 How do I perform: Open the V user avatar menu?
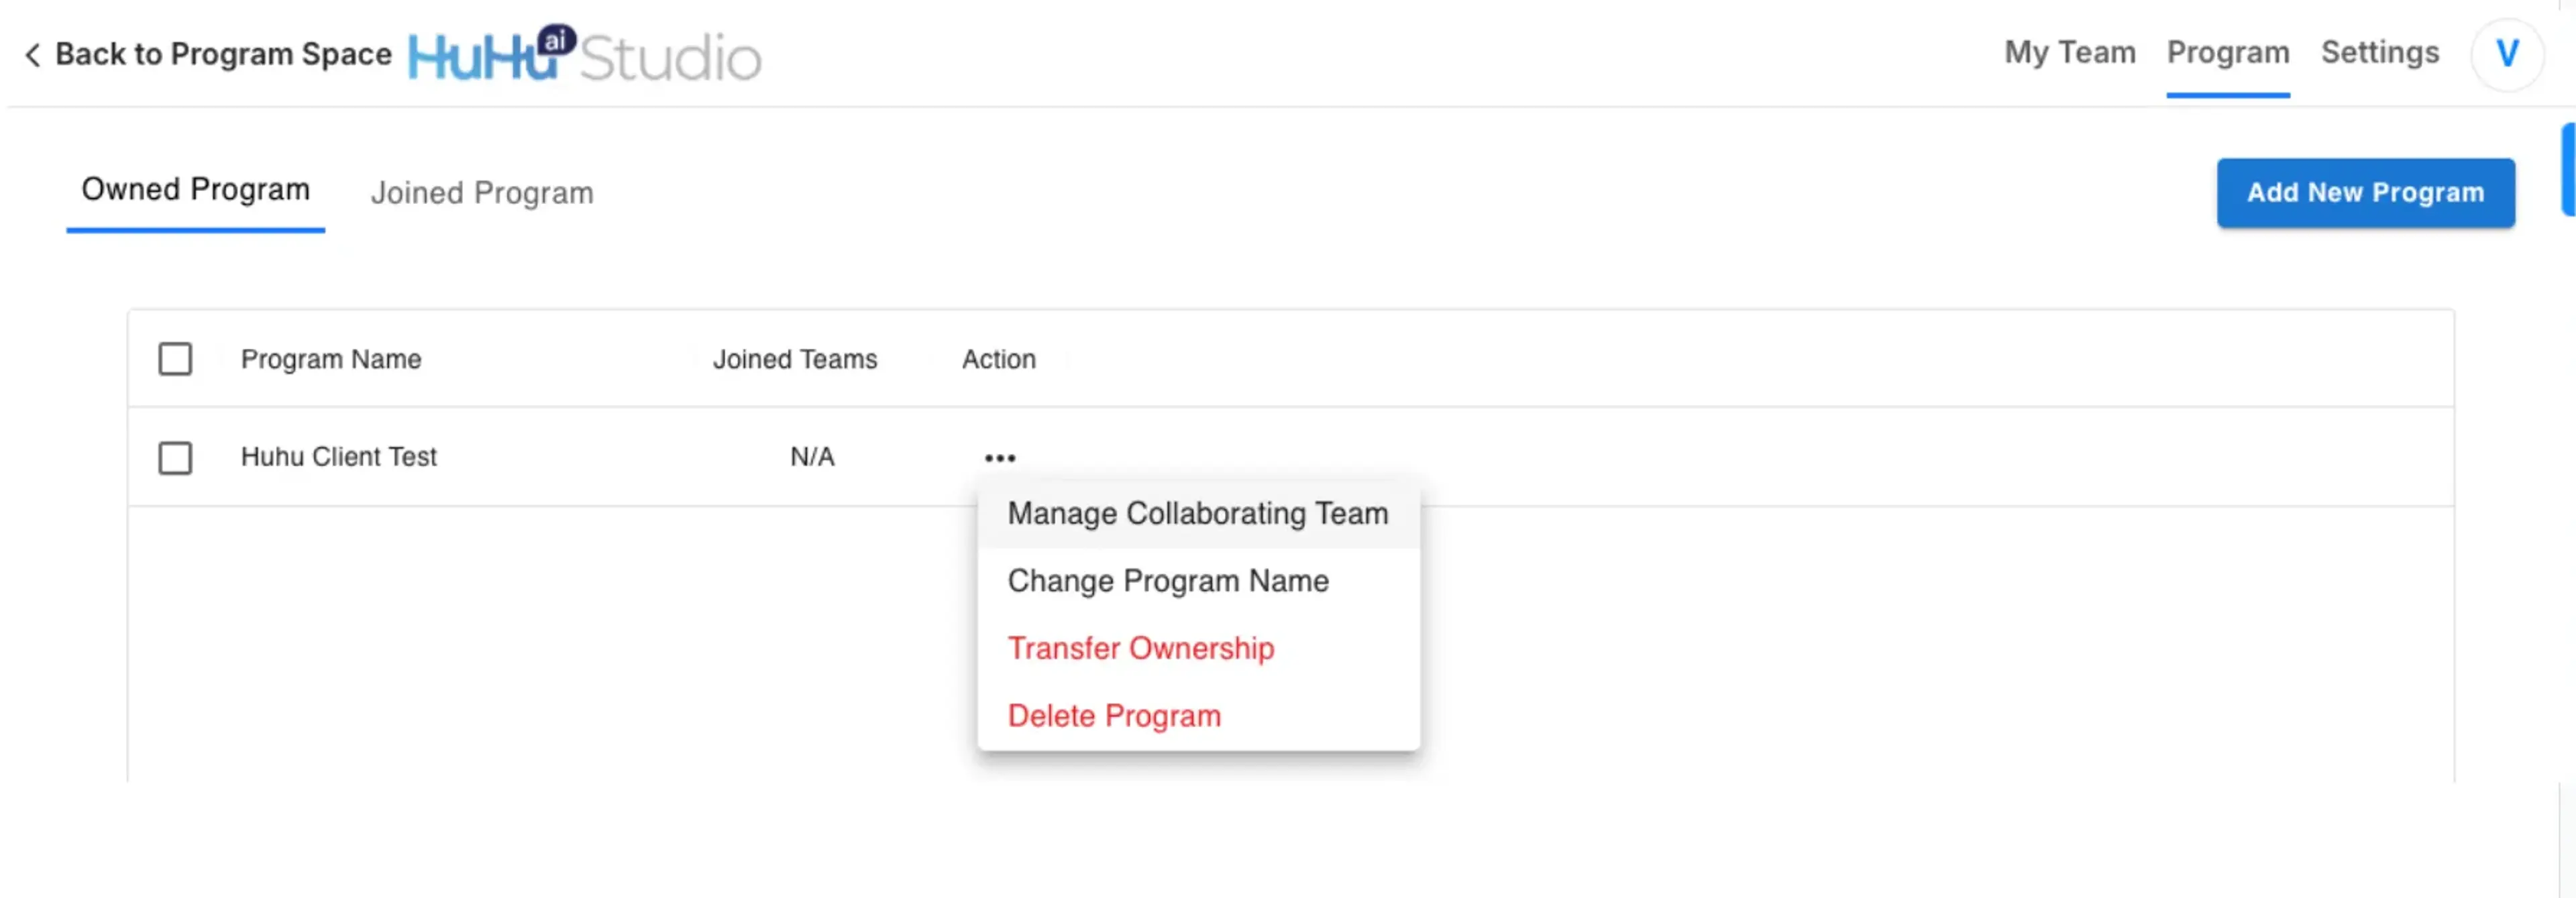point(2506,54)
